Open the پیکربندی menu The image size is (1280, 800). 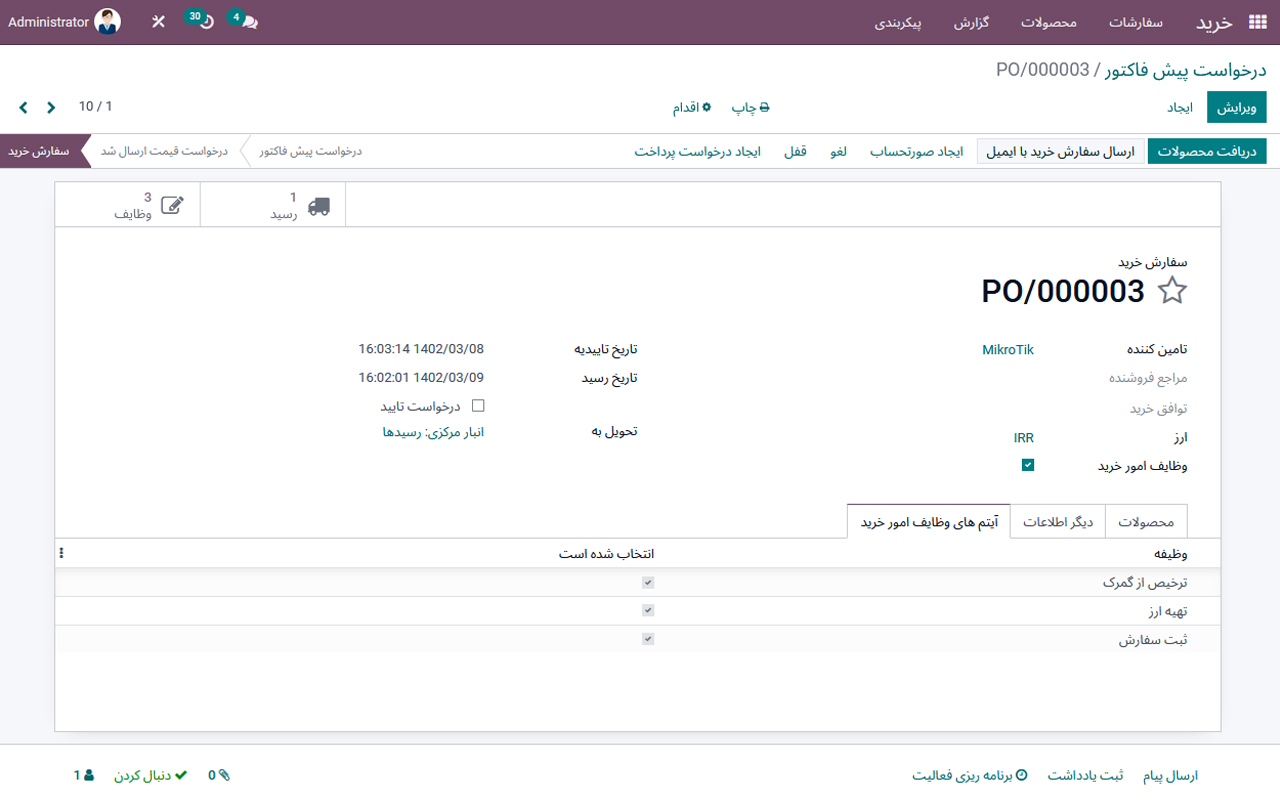click(899, 22)
